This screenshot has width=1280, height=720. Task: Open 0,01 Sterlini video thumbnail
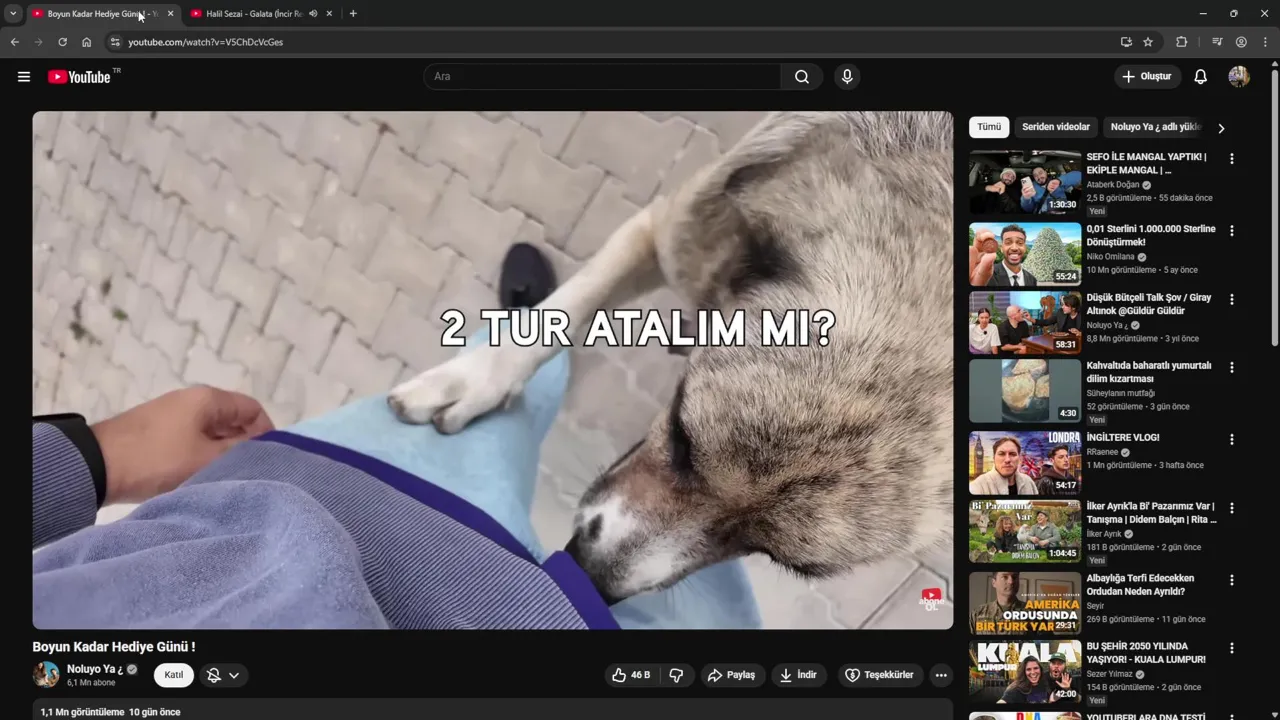1025,254
